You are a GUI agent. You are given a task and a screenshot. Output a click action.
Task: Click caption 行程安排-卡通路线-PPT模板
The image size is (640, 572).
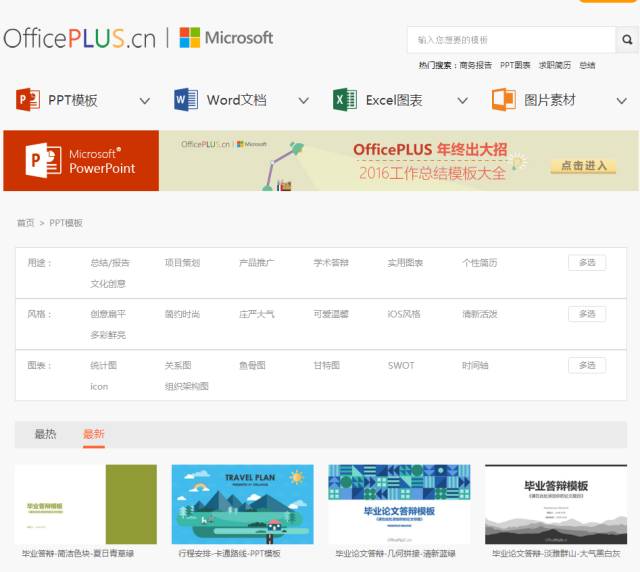(x=229, y=554)
